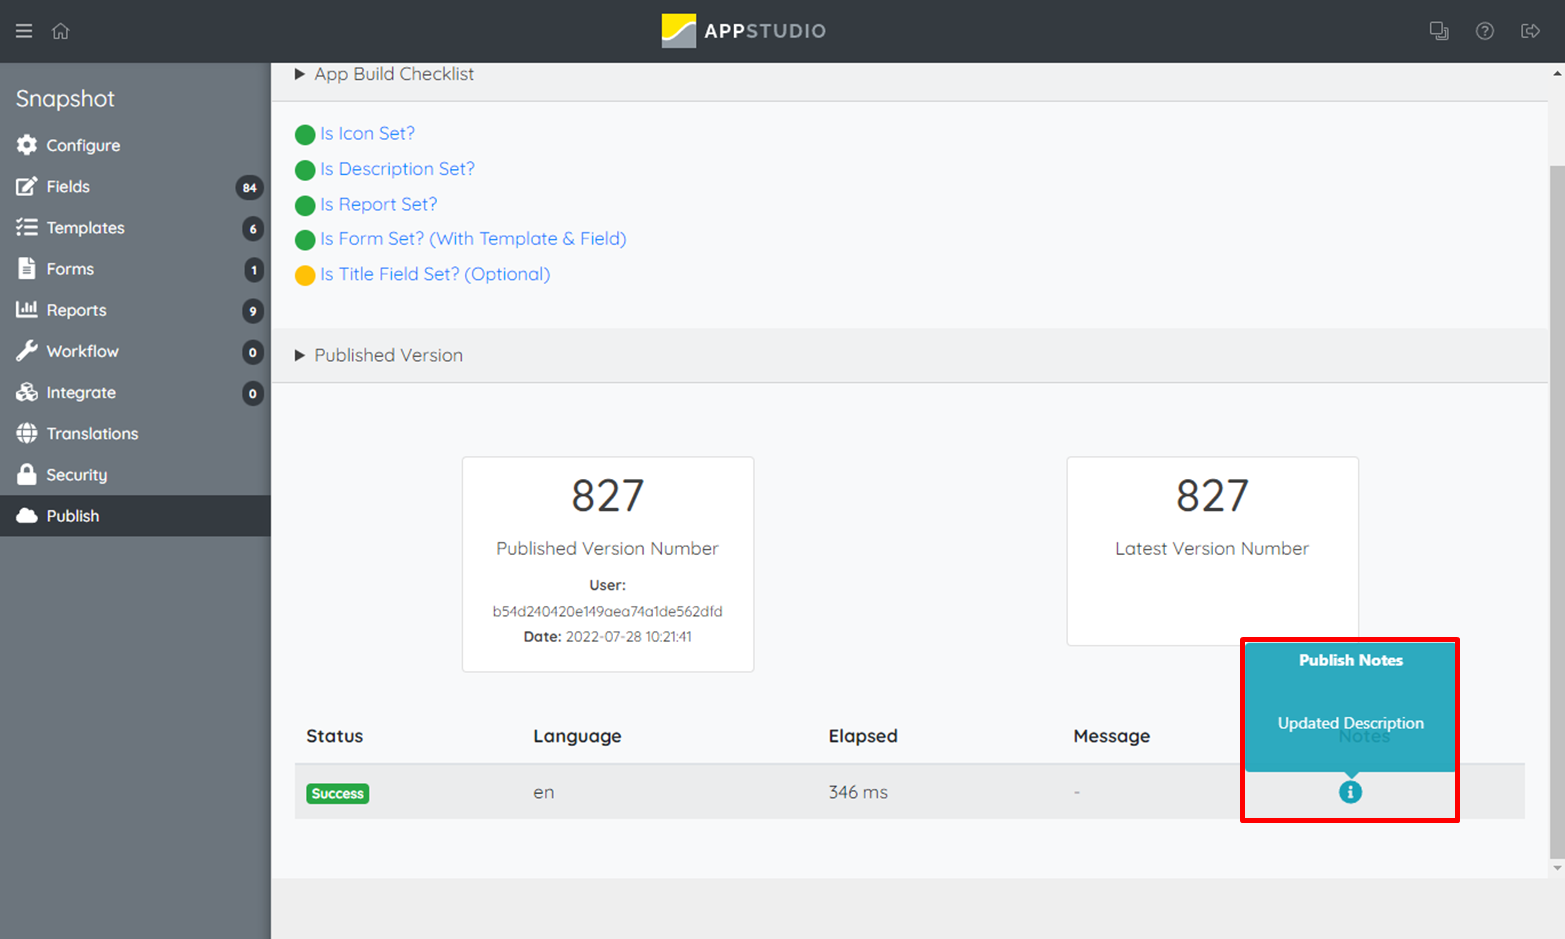Viewport: 1565px width, 939px height.
Task: Click the Publish cloud icon
Action: [x=27, y=515]
